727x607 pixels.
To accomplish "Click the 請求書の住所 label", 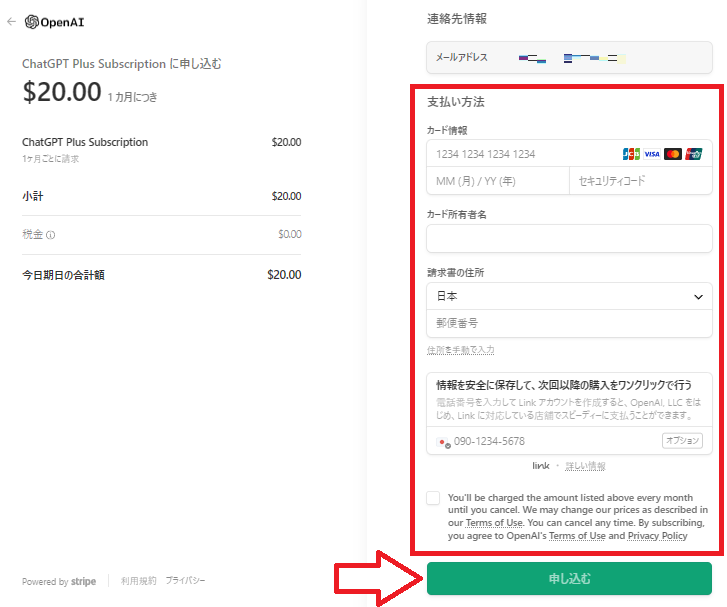I will click(x=455, y=273).
